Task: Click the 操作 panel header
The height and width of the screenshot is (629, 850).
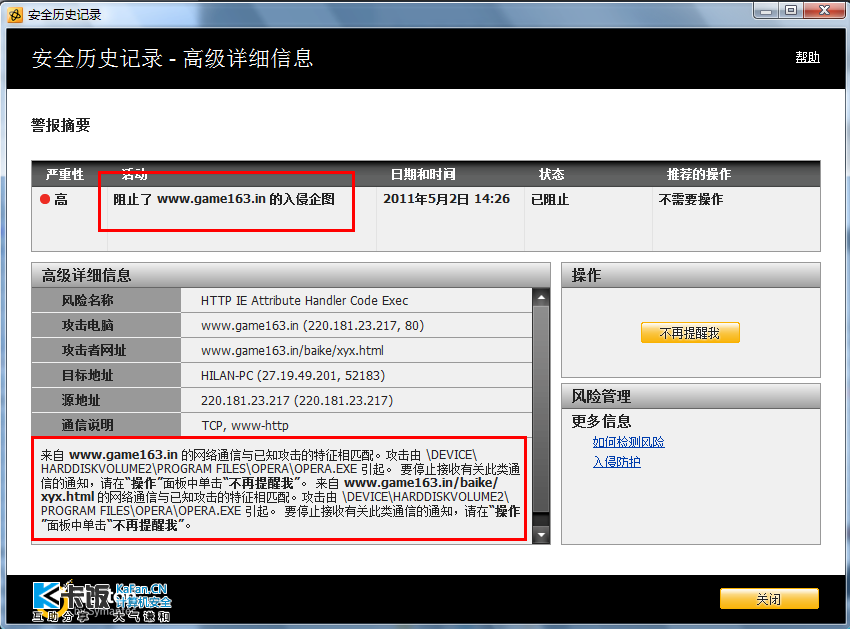Action: tap(691, 275)
